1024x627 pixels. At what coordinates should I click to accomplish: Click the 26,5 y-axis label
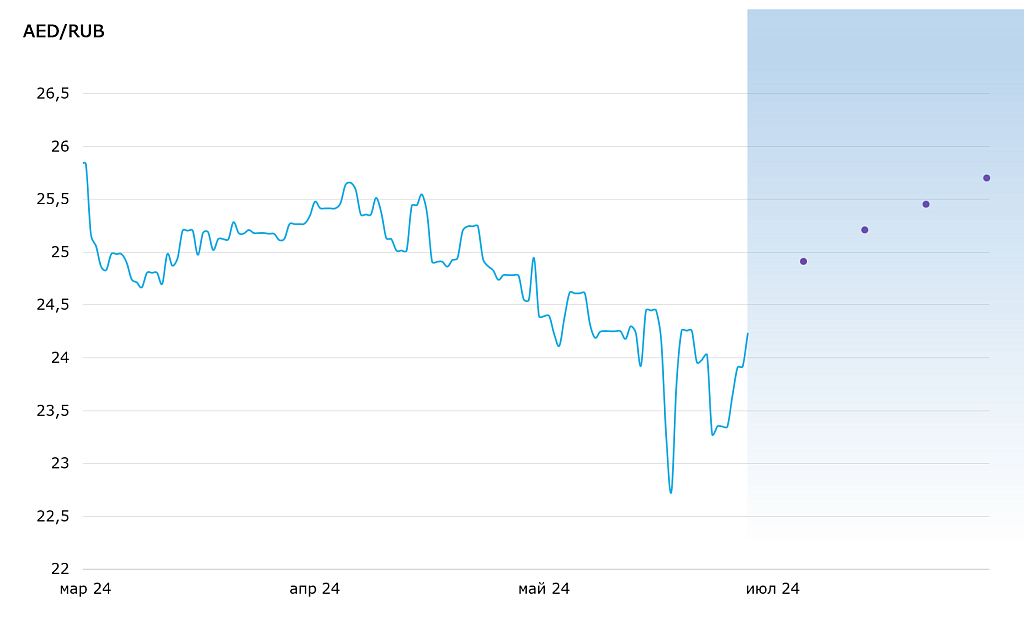click(53, 94)
